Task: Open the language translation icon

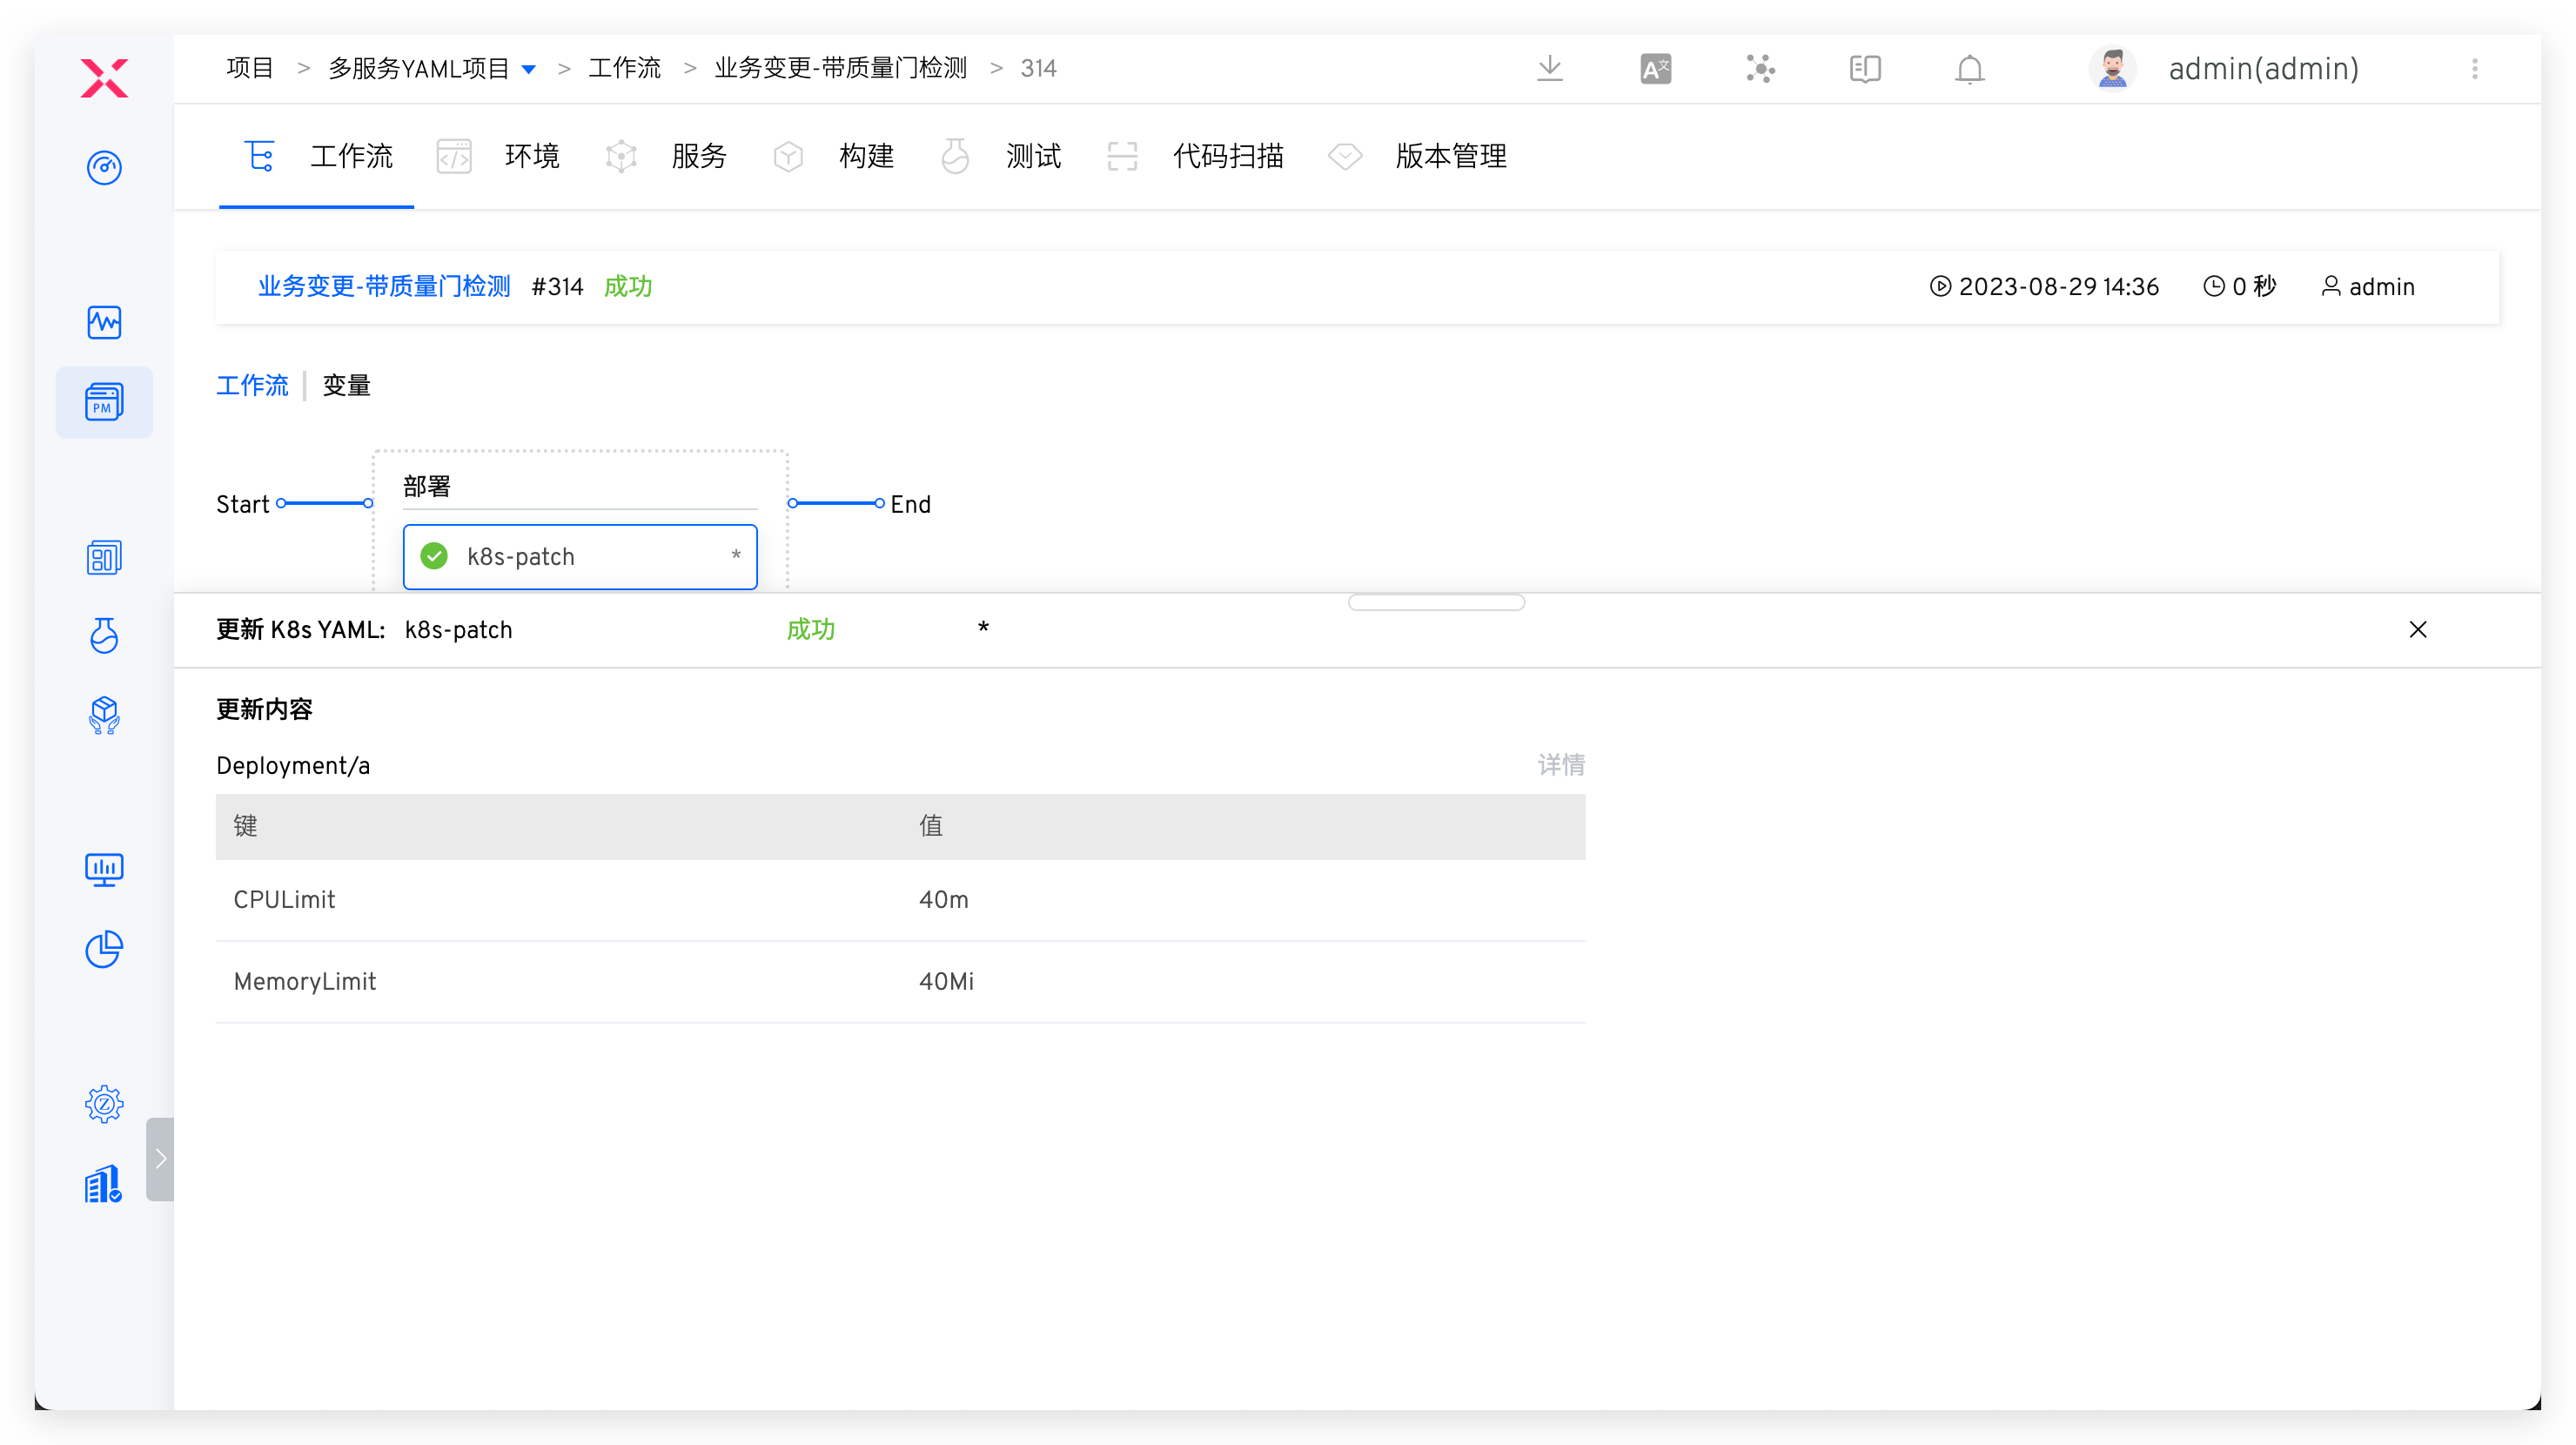Action: [1655, 68]
